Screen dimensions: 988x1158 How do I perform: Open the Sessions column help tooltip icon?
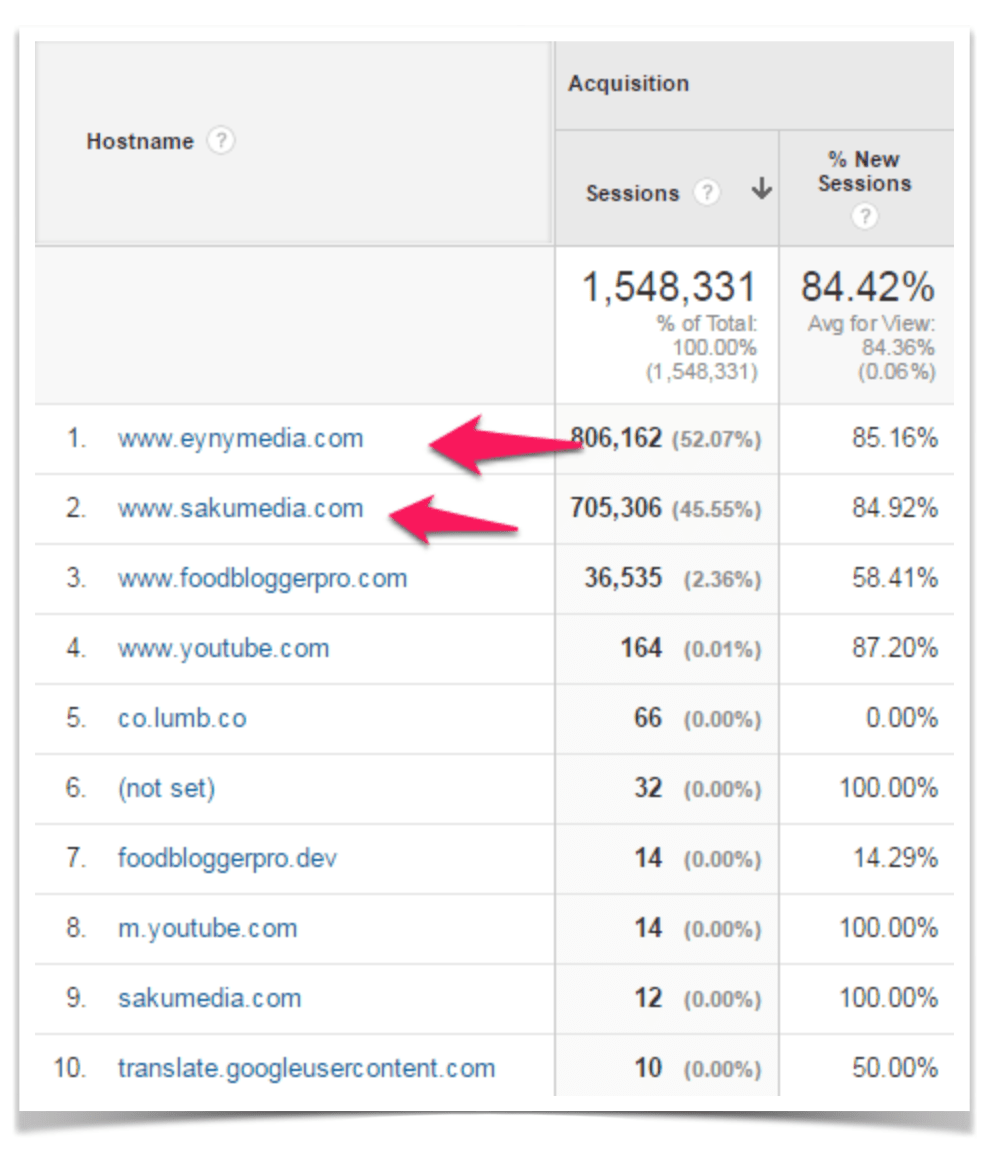click(707, 192)
